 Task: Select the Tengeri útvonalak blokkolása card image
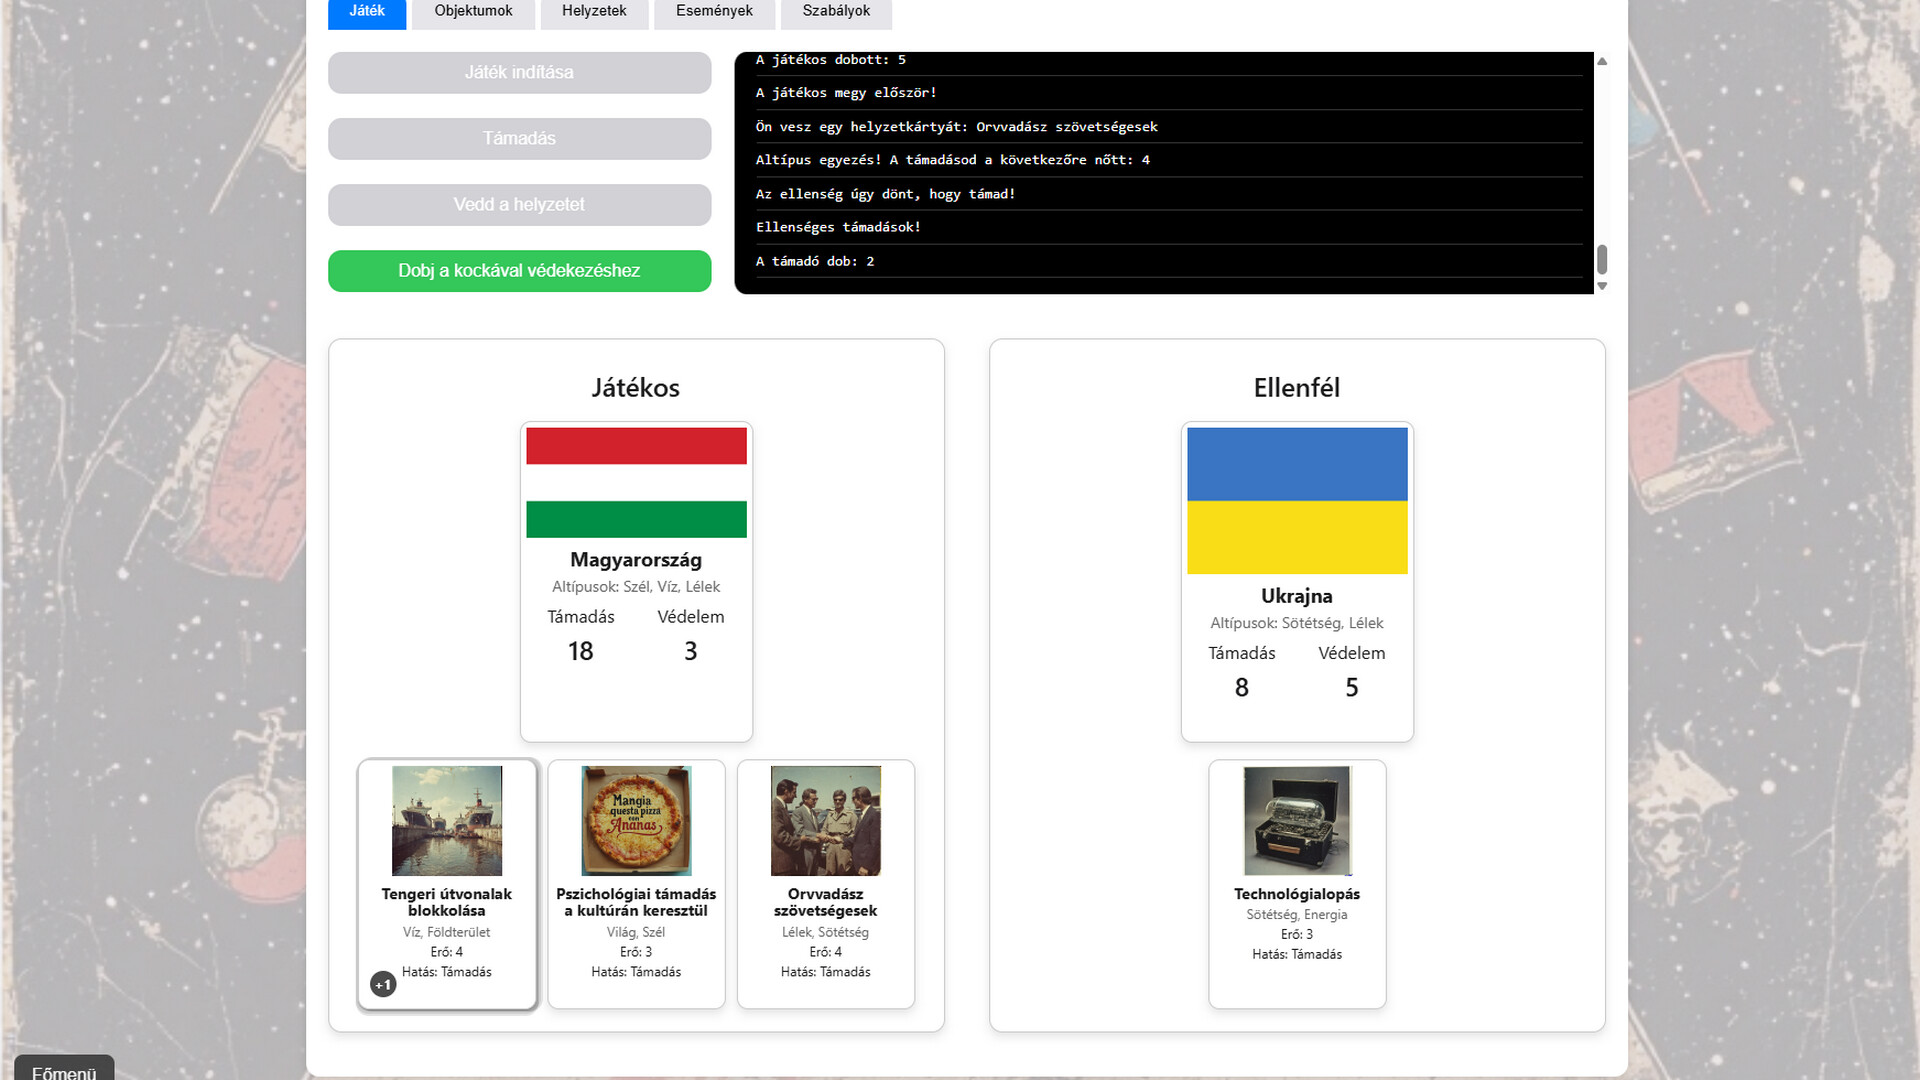point(447,820)
